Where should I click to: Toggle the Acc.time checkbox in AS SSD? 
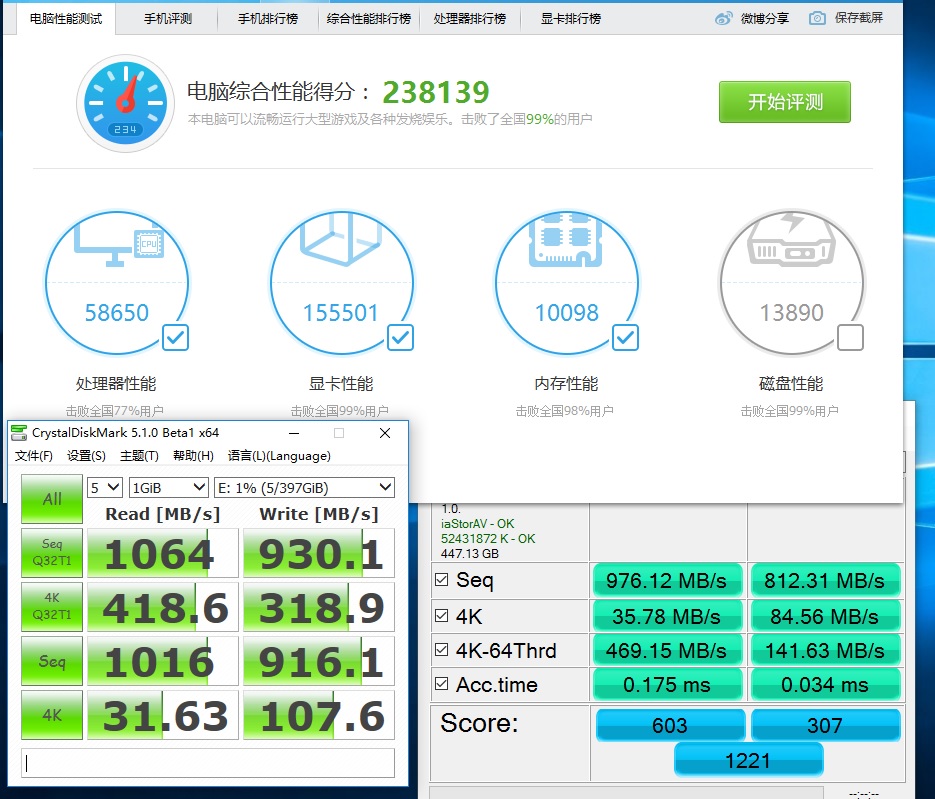442,683
